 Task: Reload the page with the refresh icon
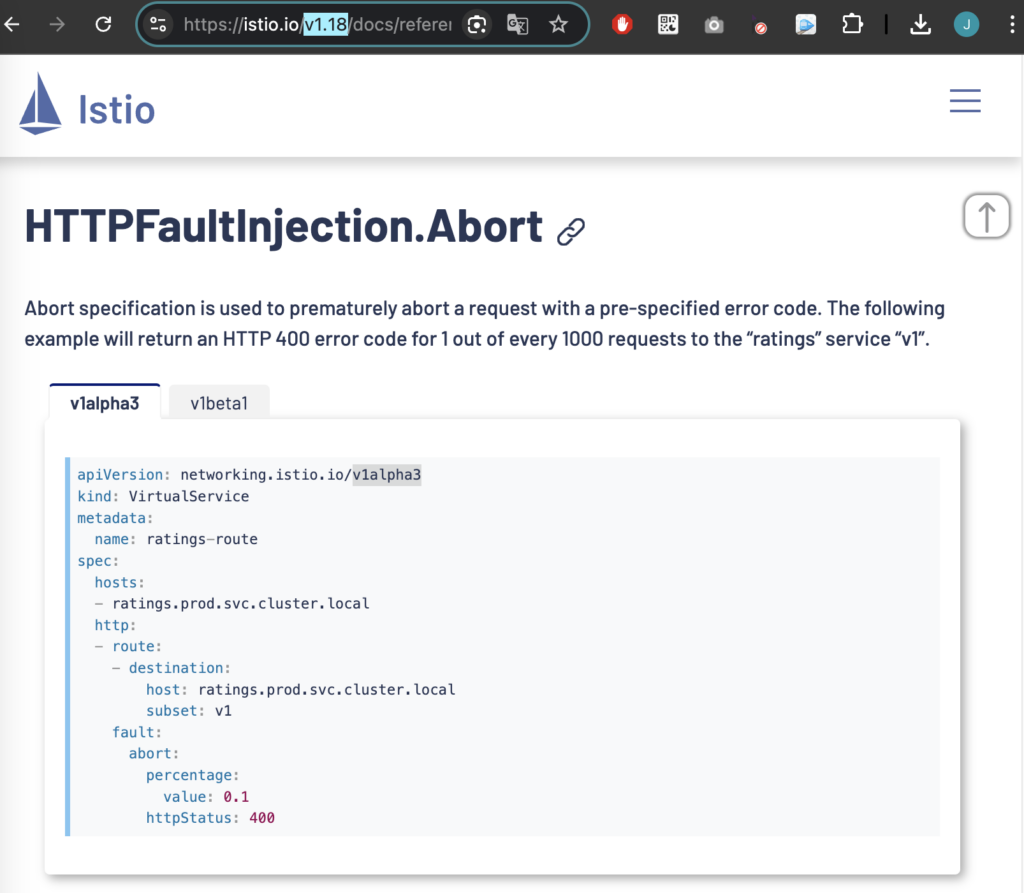103,25
